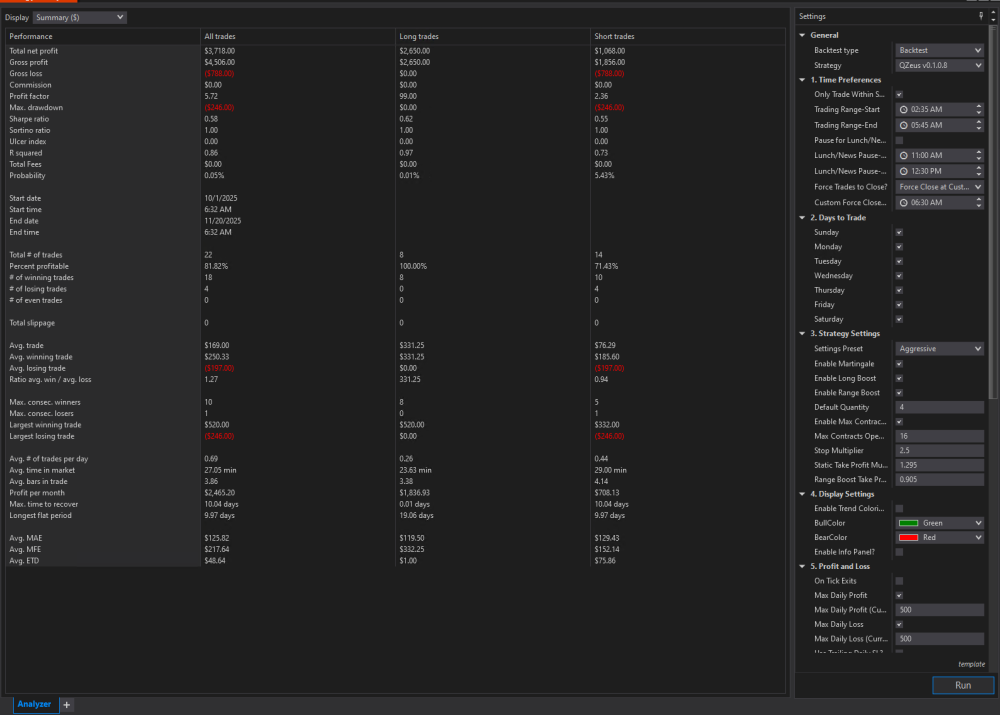Click the clock icon in Trading Range-End

(x=904, y=126)
